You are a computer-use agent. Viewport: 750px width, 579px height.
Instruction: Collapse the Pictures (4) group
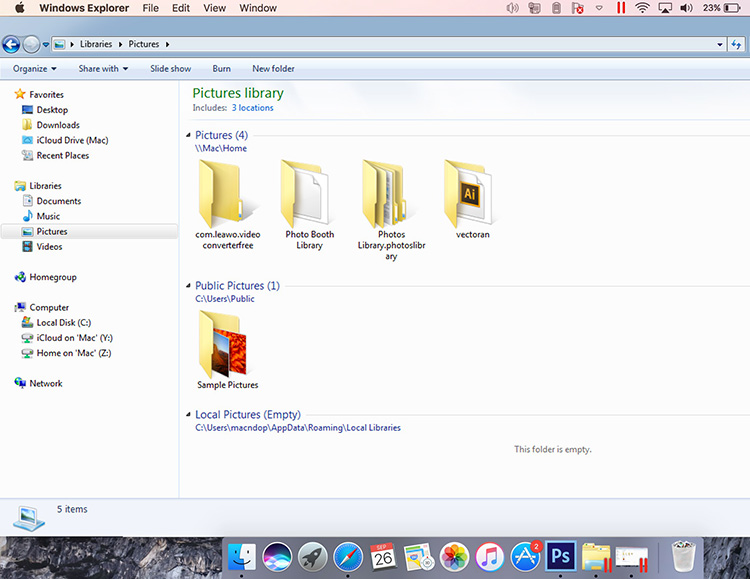pyautogui.click(x=188, y=135)
